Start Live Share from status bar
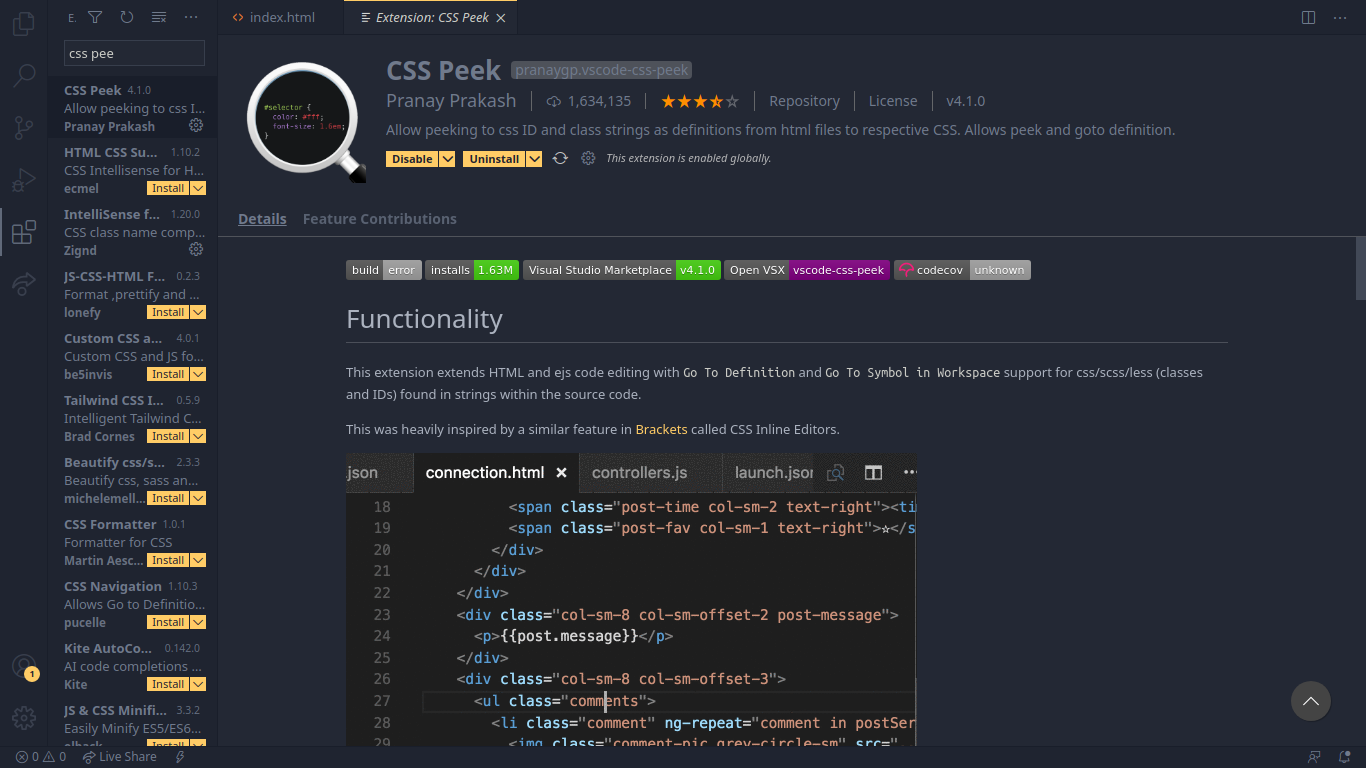Viewport: 1366px width, 768px height. coord(120,757)
